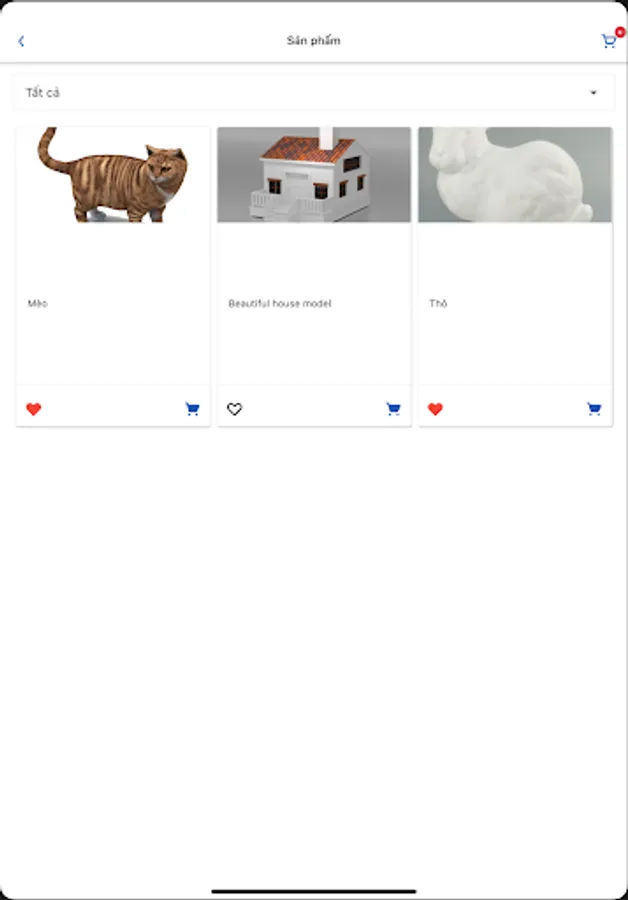This screenshot has height=900, width=628.
Task: Tap the Sản phẩm page title
Action: point(313,41)
